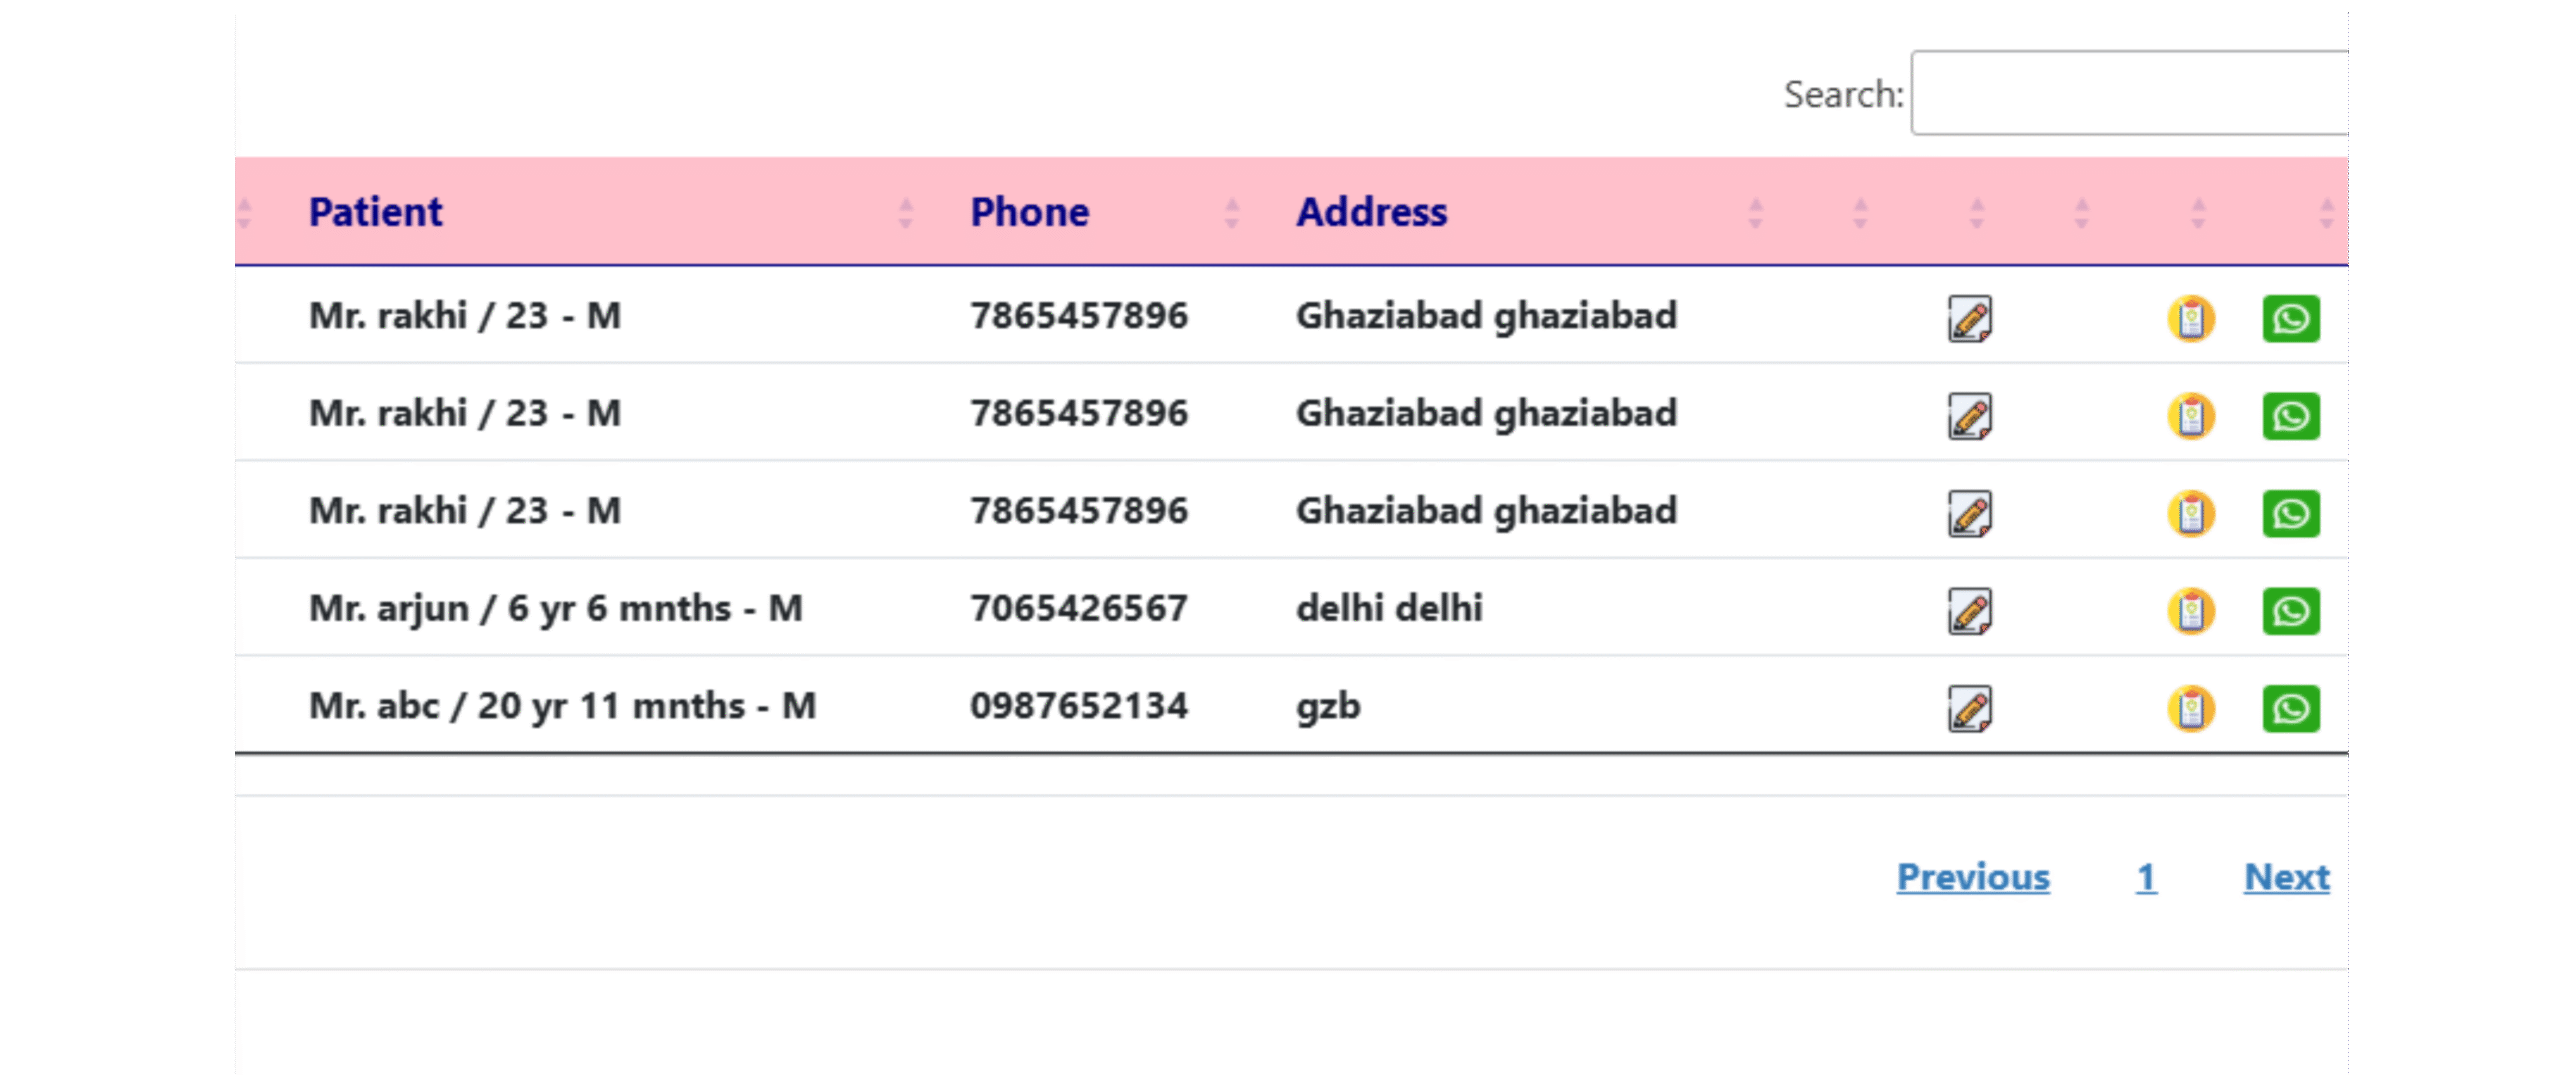Go to the Next page
The image size is (2560, 1075).
2286,877
